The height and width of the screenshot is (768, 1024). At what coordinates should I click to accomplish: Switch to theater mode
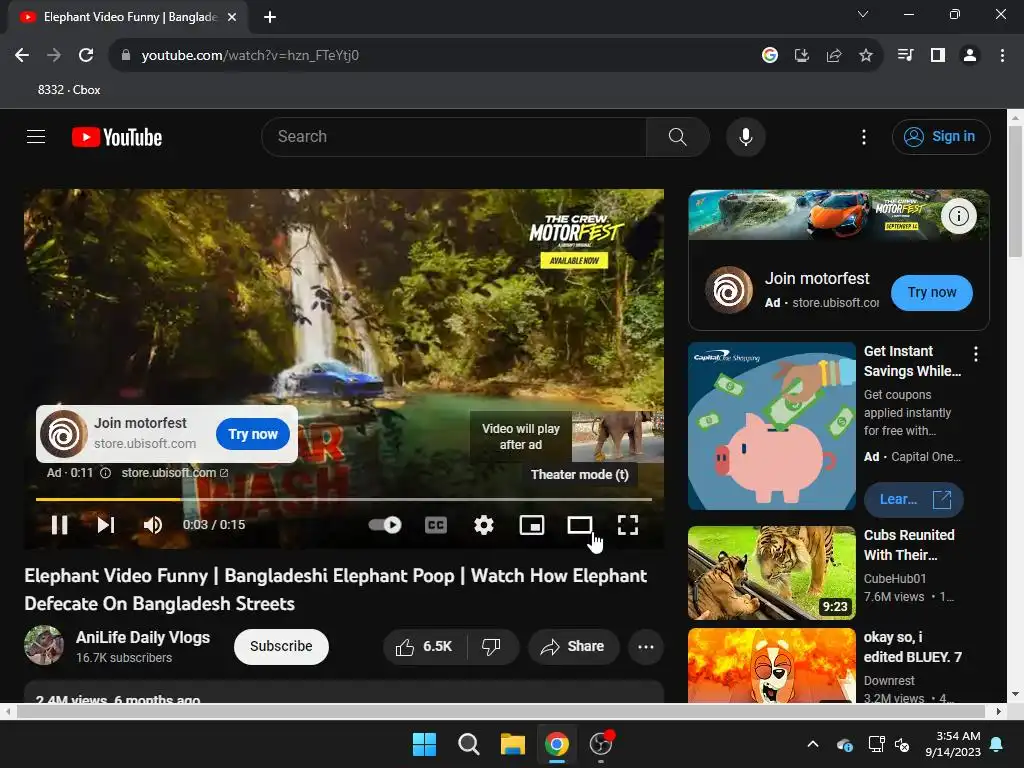(x=580, y=525)
